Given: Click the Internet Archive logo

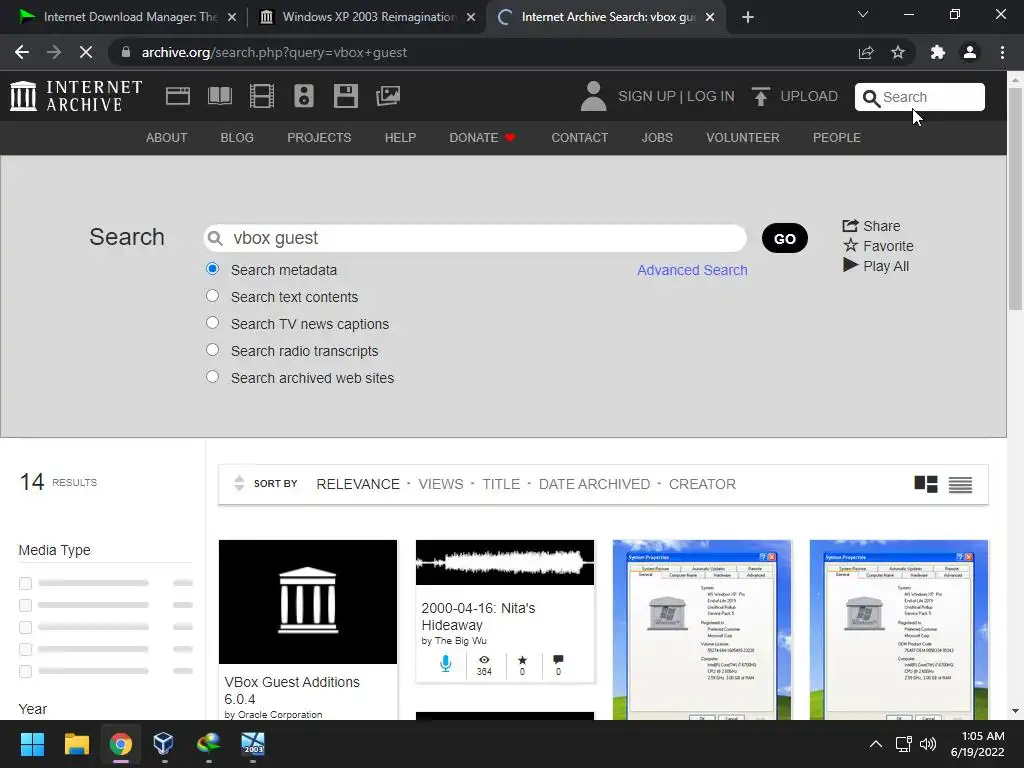Looking at the screenshot, I should click(76, 96).
